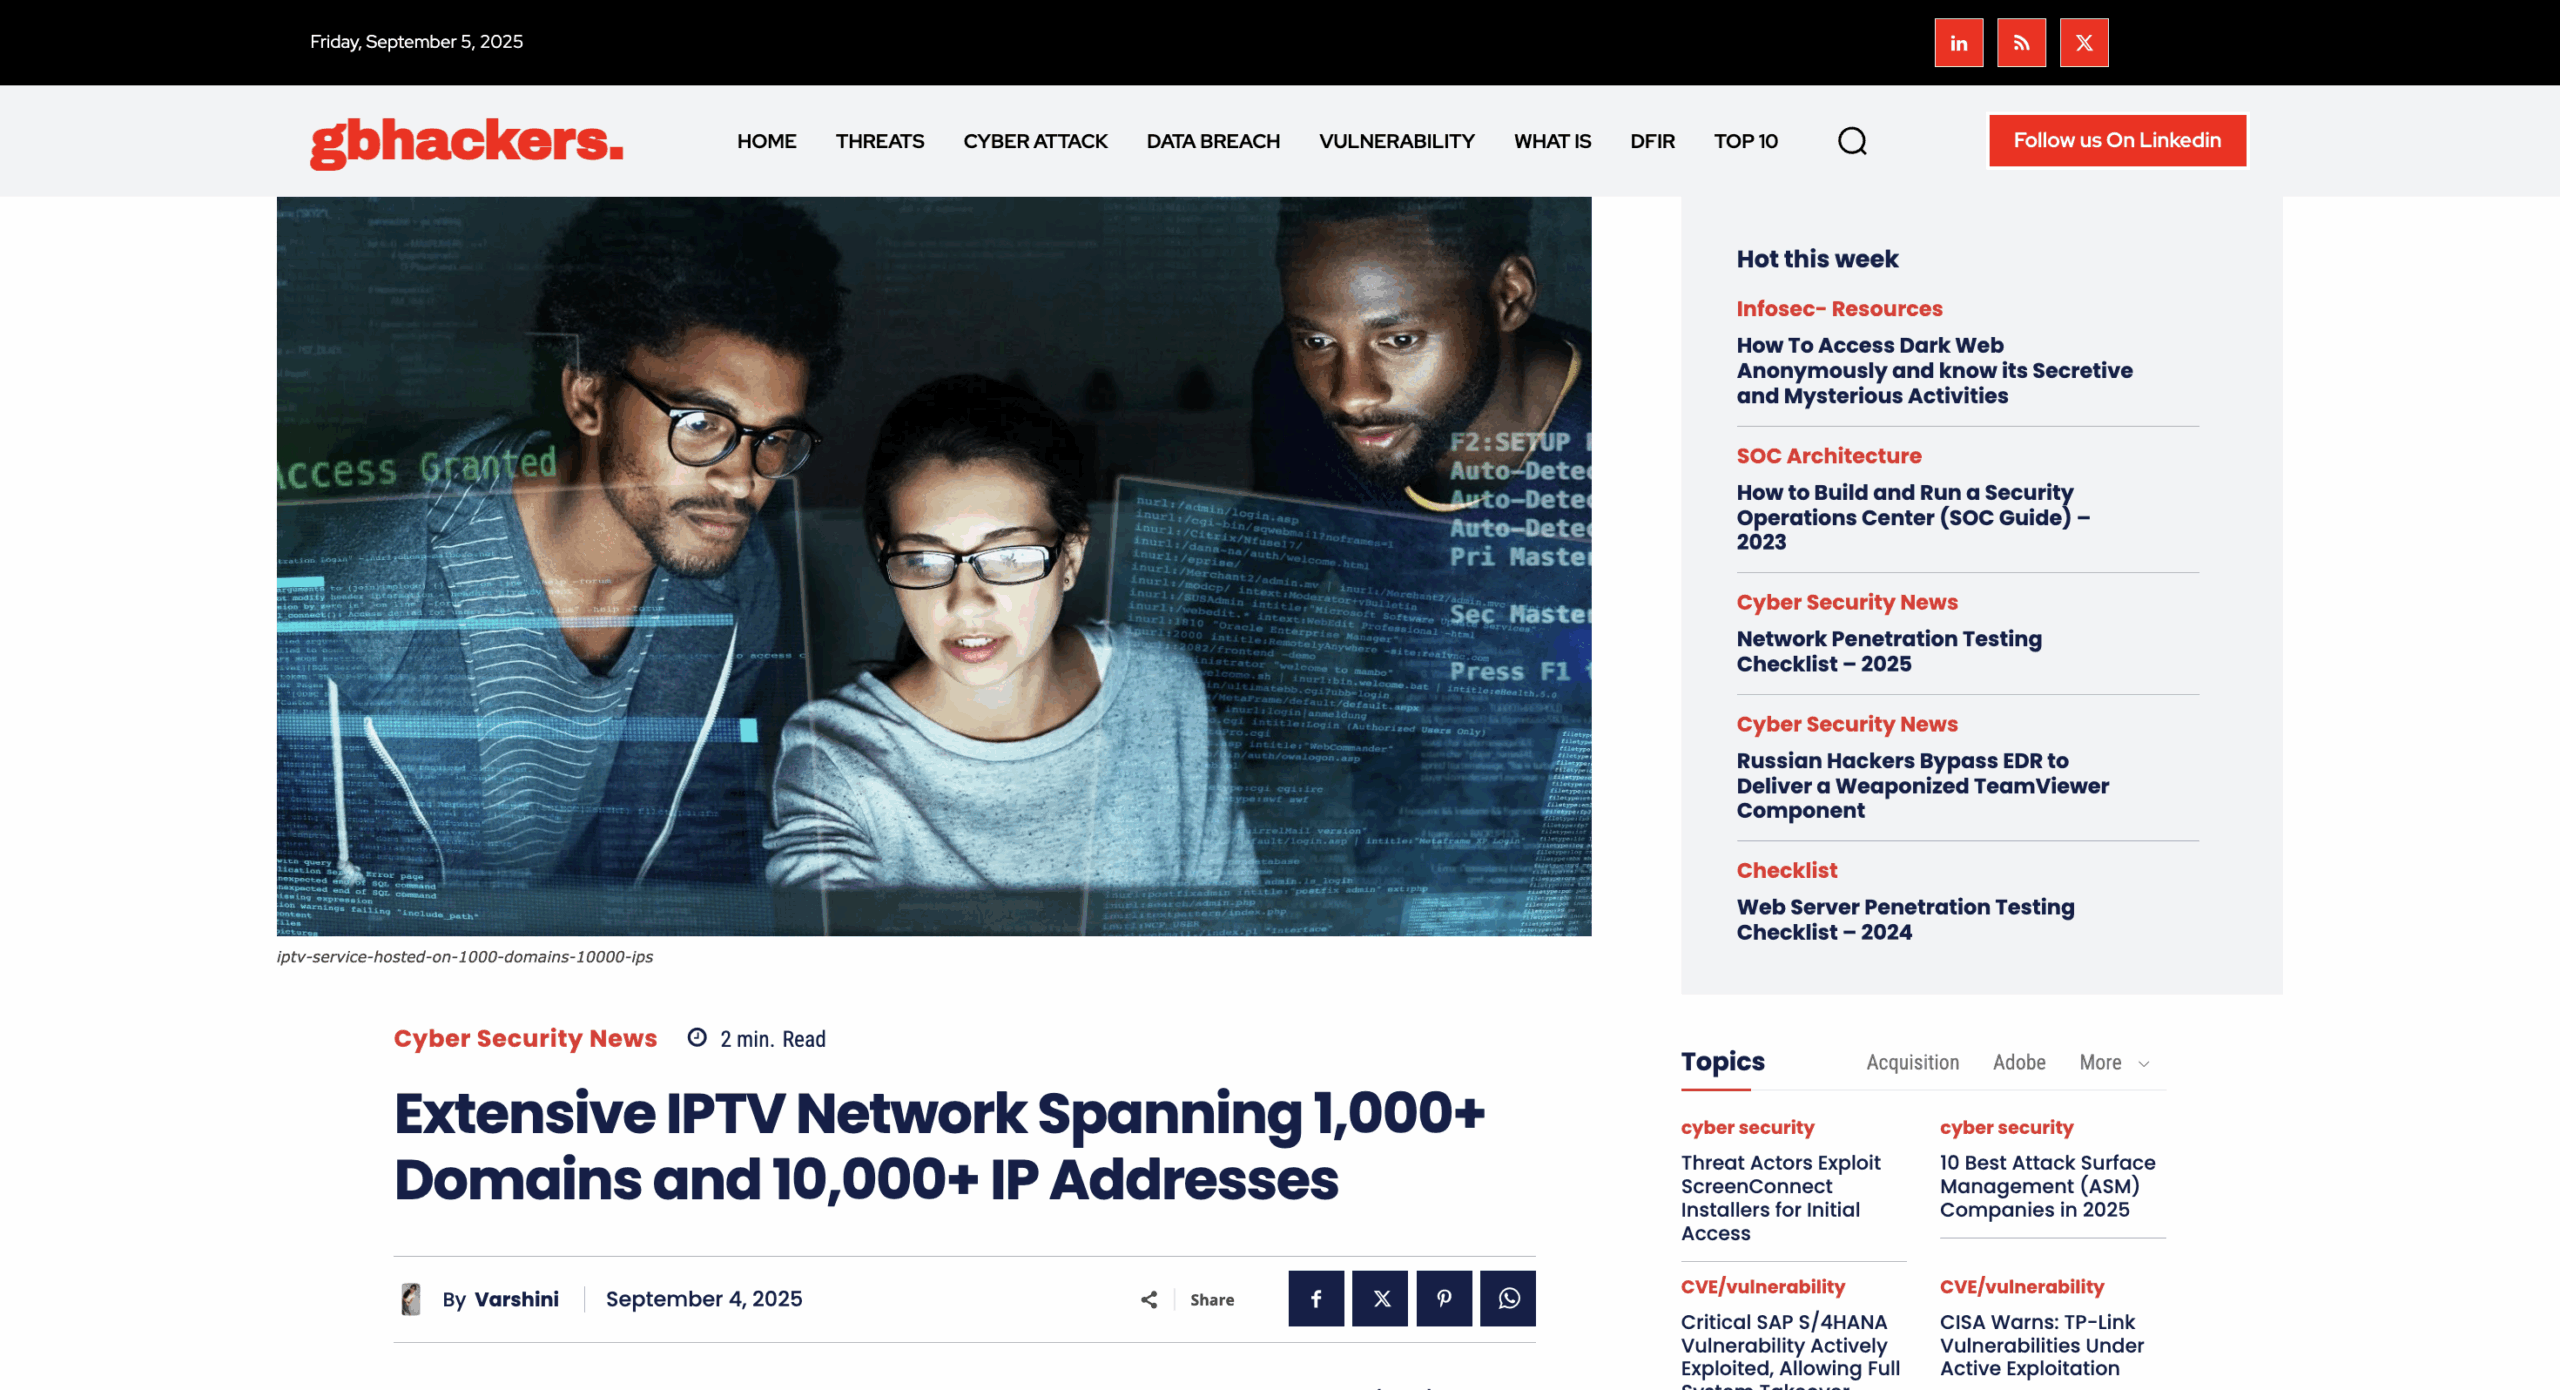Viewport: 2560px width, 1390px height.
Task: Click the search magnifier icon
Action: 1852,141
